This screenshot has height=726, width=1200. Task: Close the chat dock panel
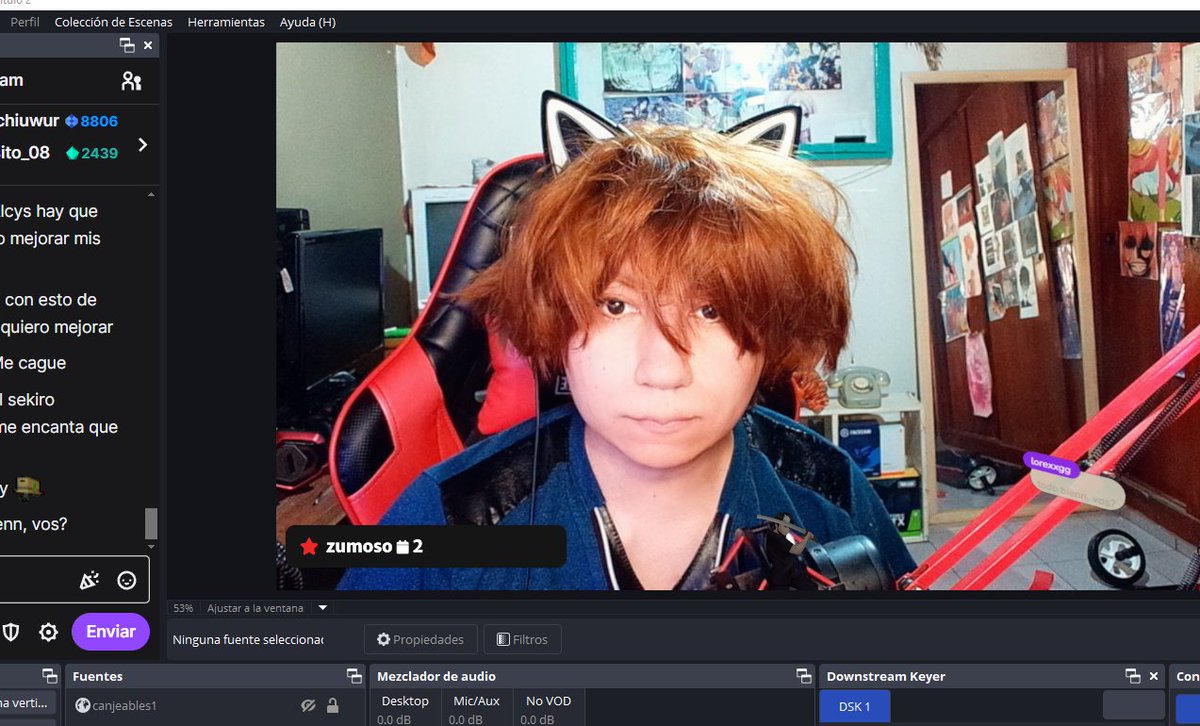point(148,45)
